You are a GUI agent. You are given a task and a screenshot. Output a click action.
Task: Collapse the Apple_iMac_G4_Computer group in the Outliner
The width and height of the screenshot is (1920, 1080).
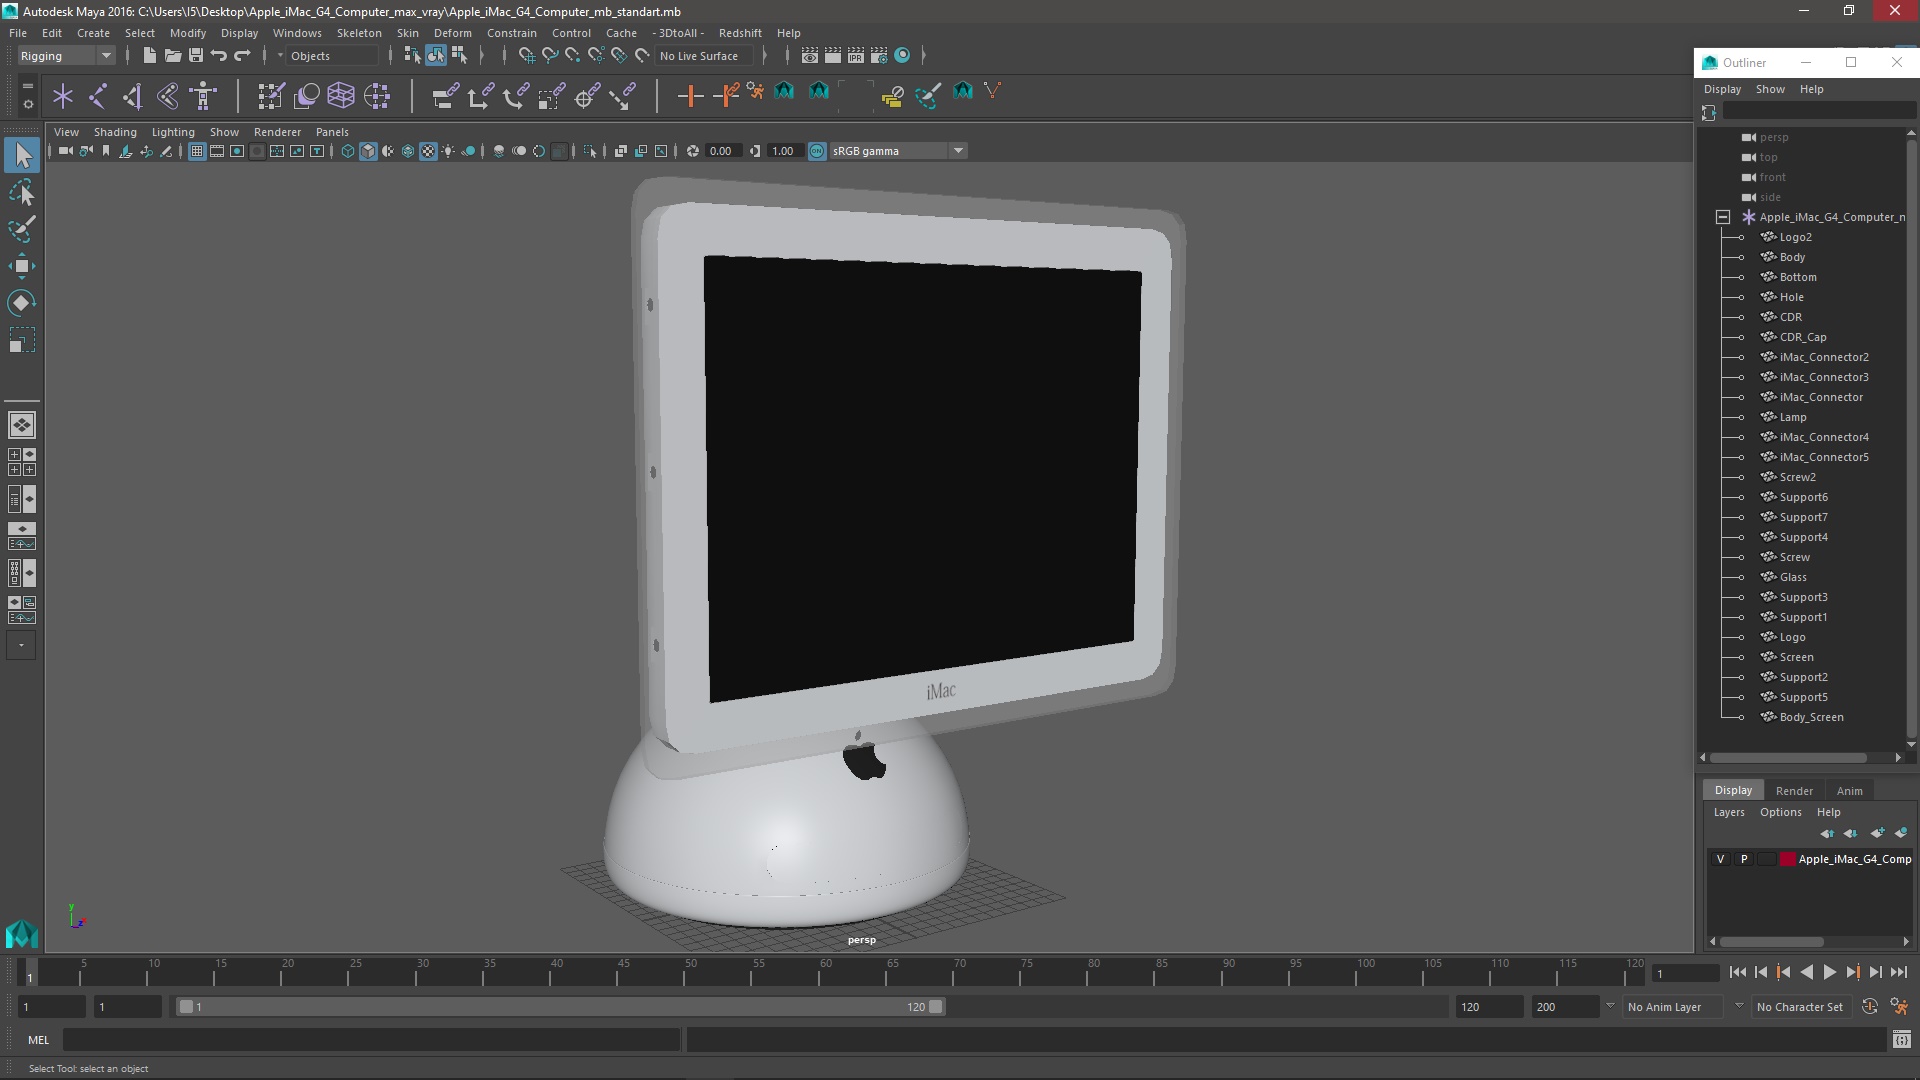(1722, 217)
